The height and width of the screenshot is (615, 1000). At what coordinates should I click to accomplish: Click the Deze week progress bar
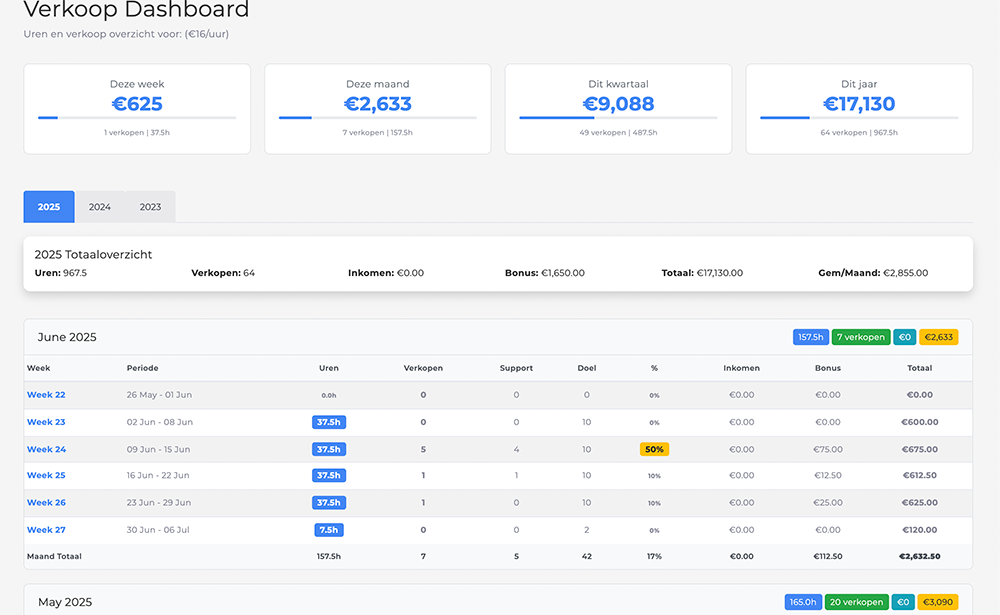click(137, 118)
